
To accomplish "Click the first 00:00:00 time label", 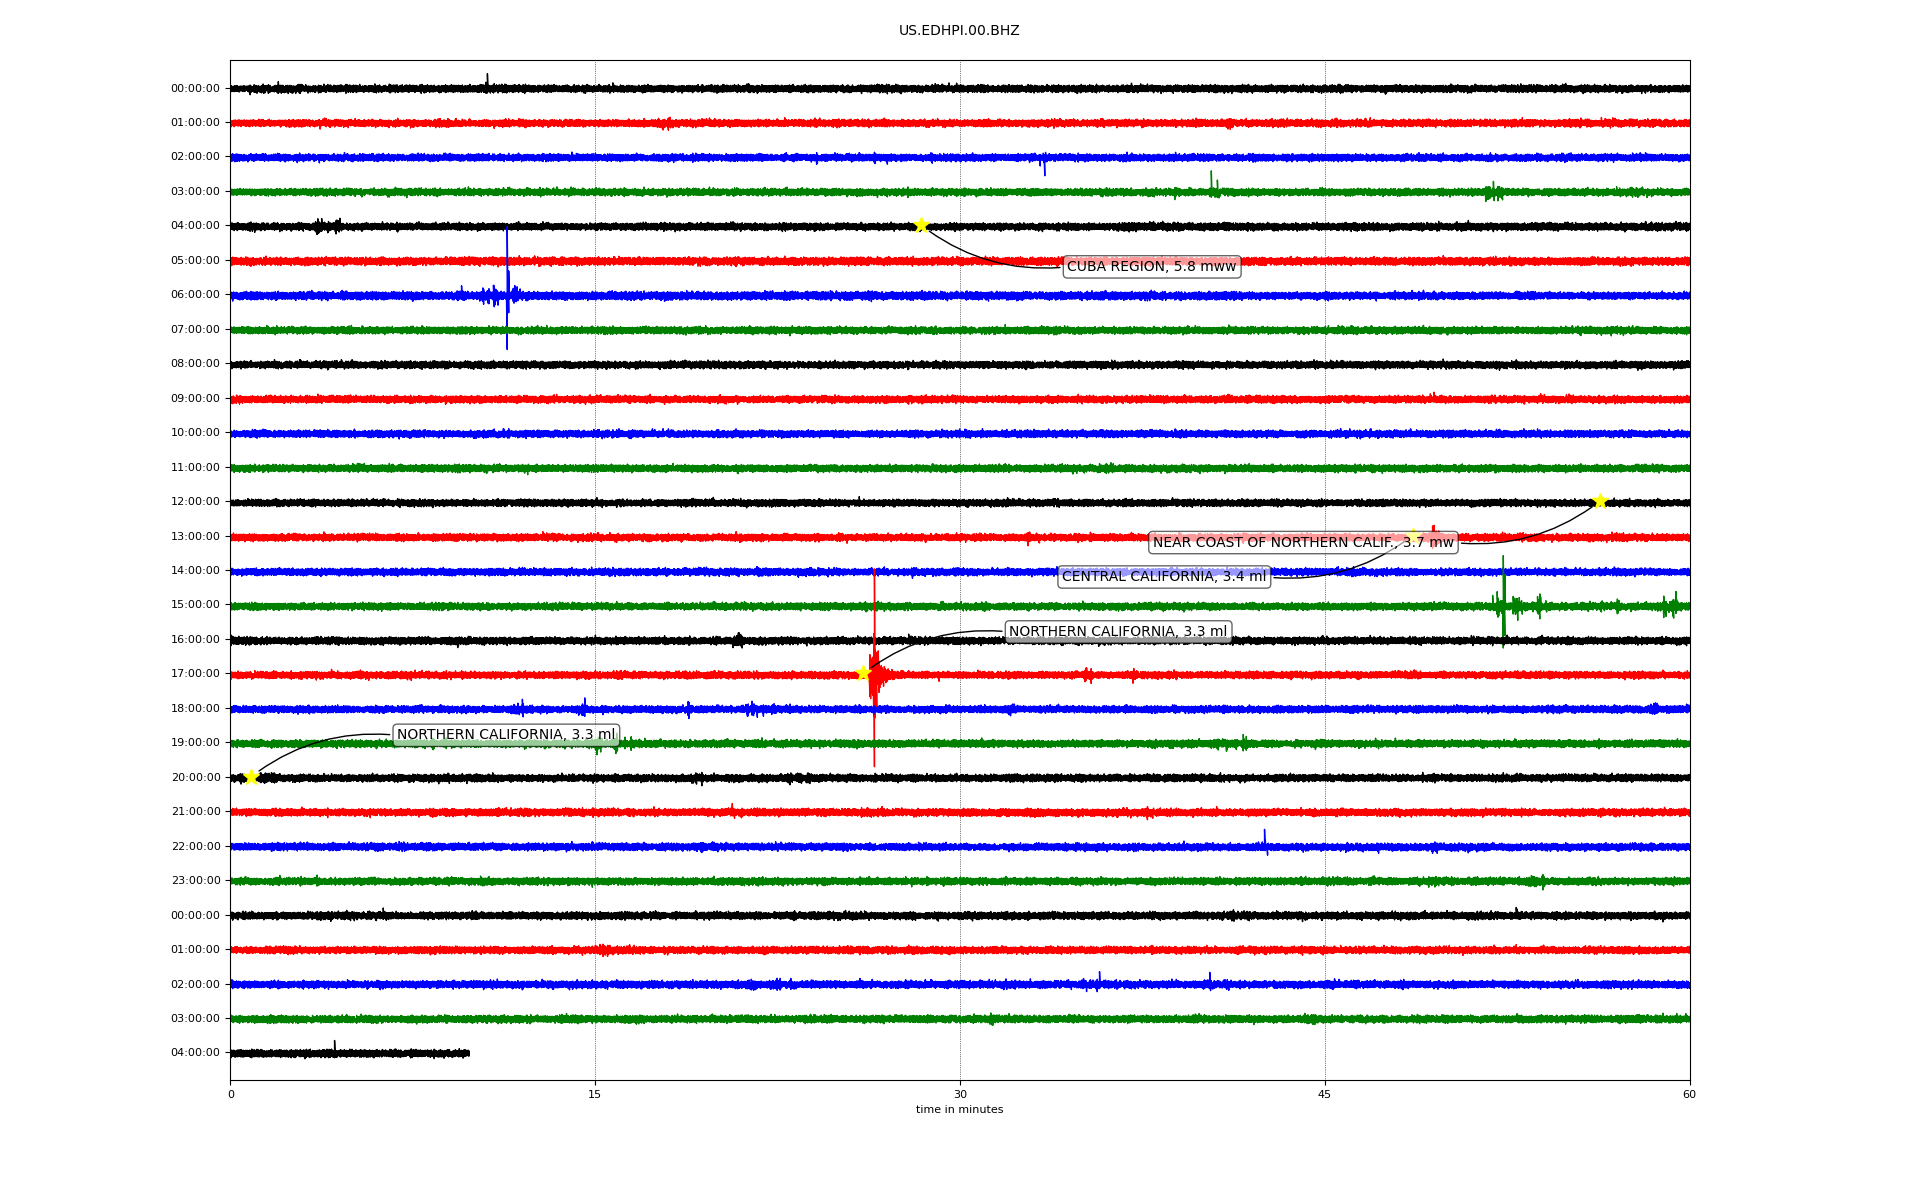I will tap(195, 89).
